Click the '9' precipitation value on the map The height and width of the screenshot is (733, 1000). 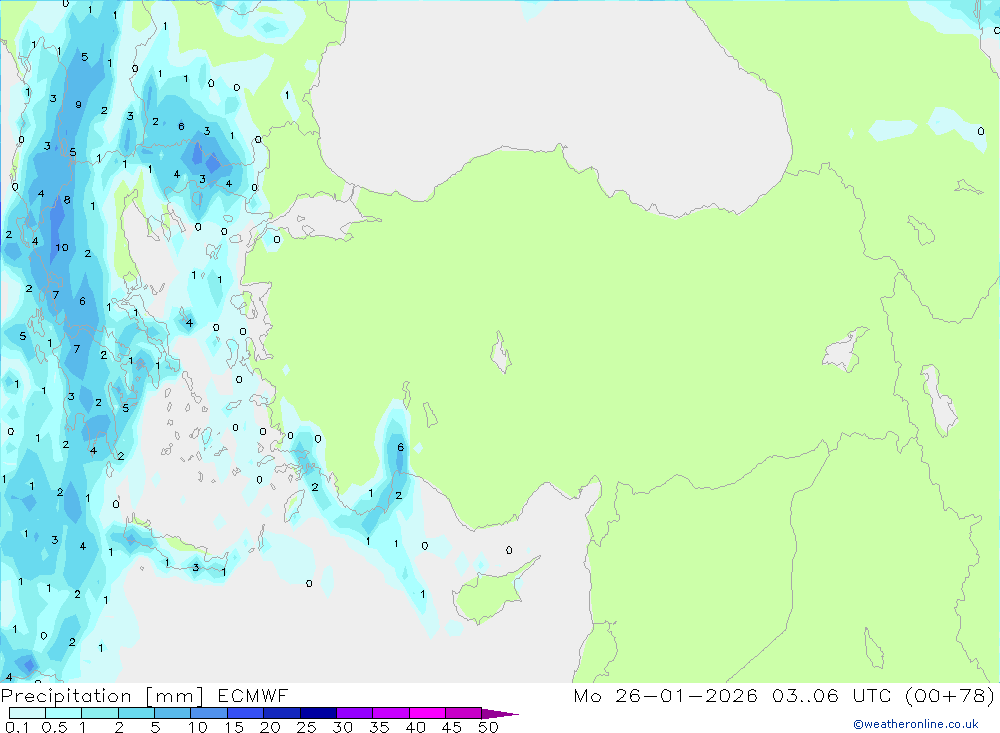[78, 105]
